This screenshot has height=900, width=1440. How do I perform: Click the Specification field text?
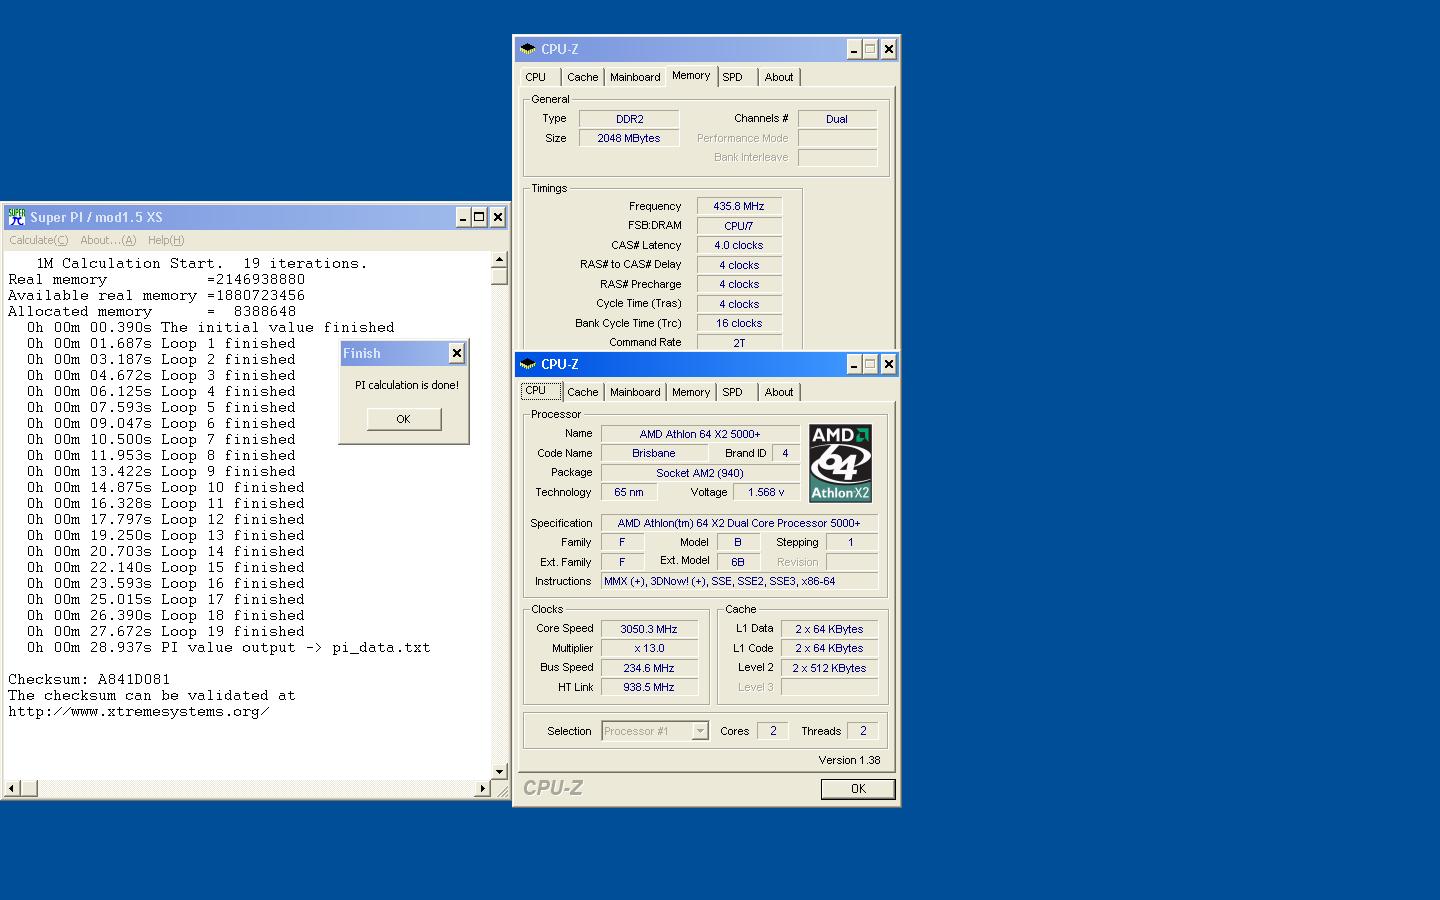(739, 523)
